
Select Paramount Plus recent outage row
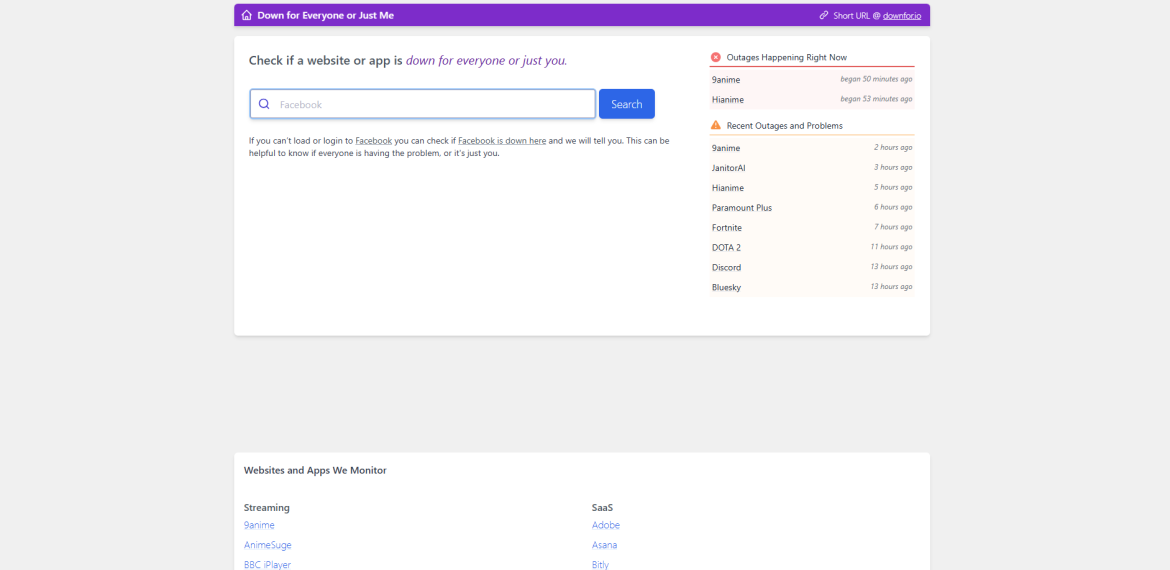(x=812, y=207)
